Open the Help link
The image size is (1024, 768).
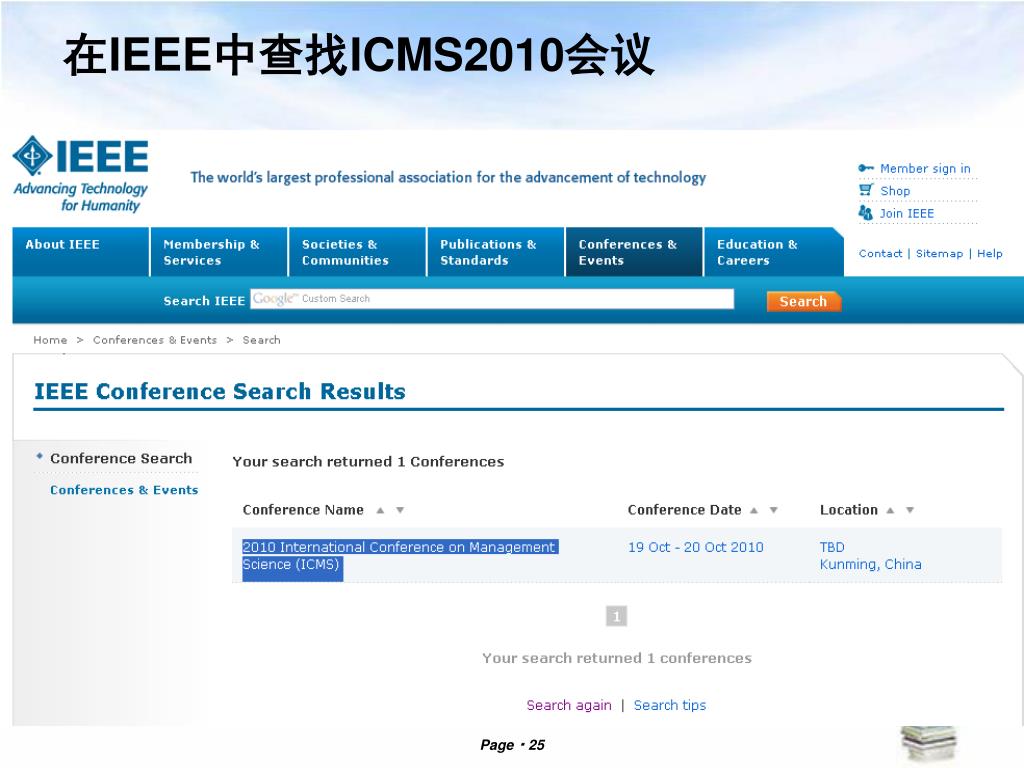point(989,253)
